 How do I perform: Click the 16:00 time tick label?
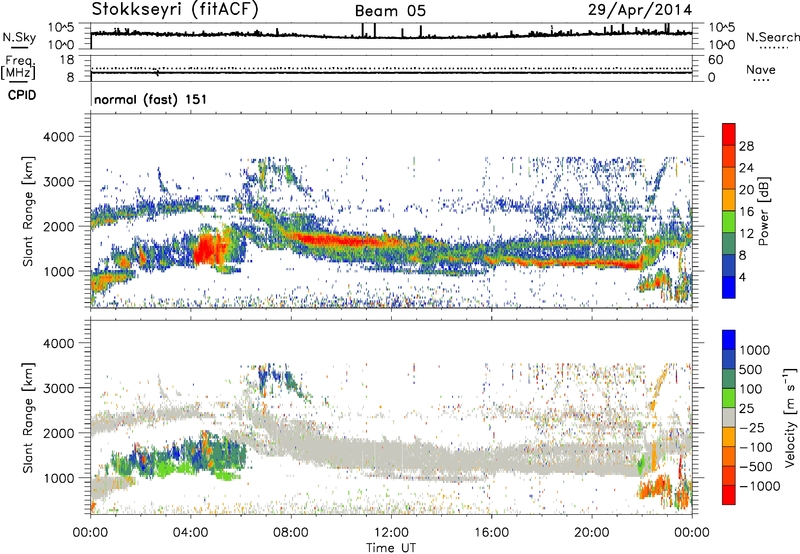point(491,533)
